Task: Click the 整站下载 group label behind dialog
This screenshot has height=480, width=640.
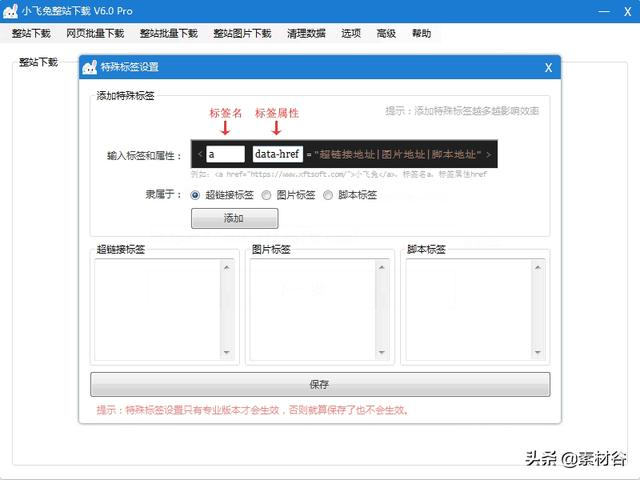Action: (x=38, y=62)
